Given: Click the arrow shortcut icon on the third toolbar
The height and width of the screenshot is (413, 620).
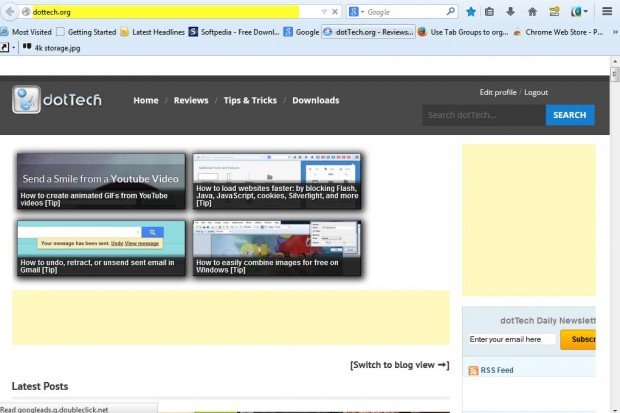Looking at the screenshot, I should tap(4, 48).
